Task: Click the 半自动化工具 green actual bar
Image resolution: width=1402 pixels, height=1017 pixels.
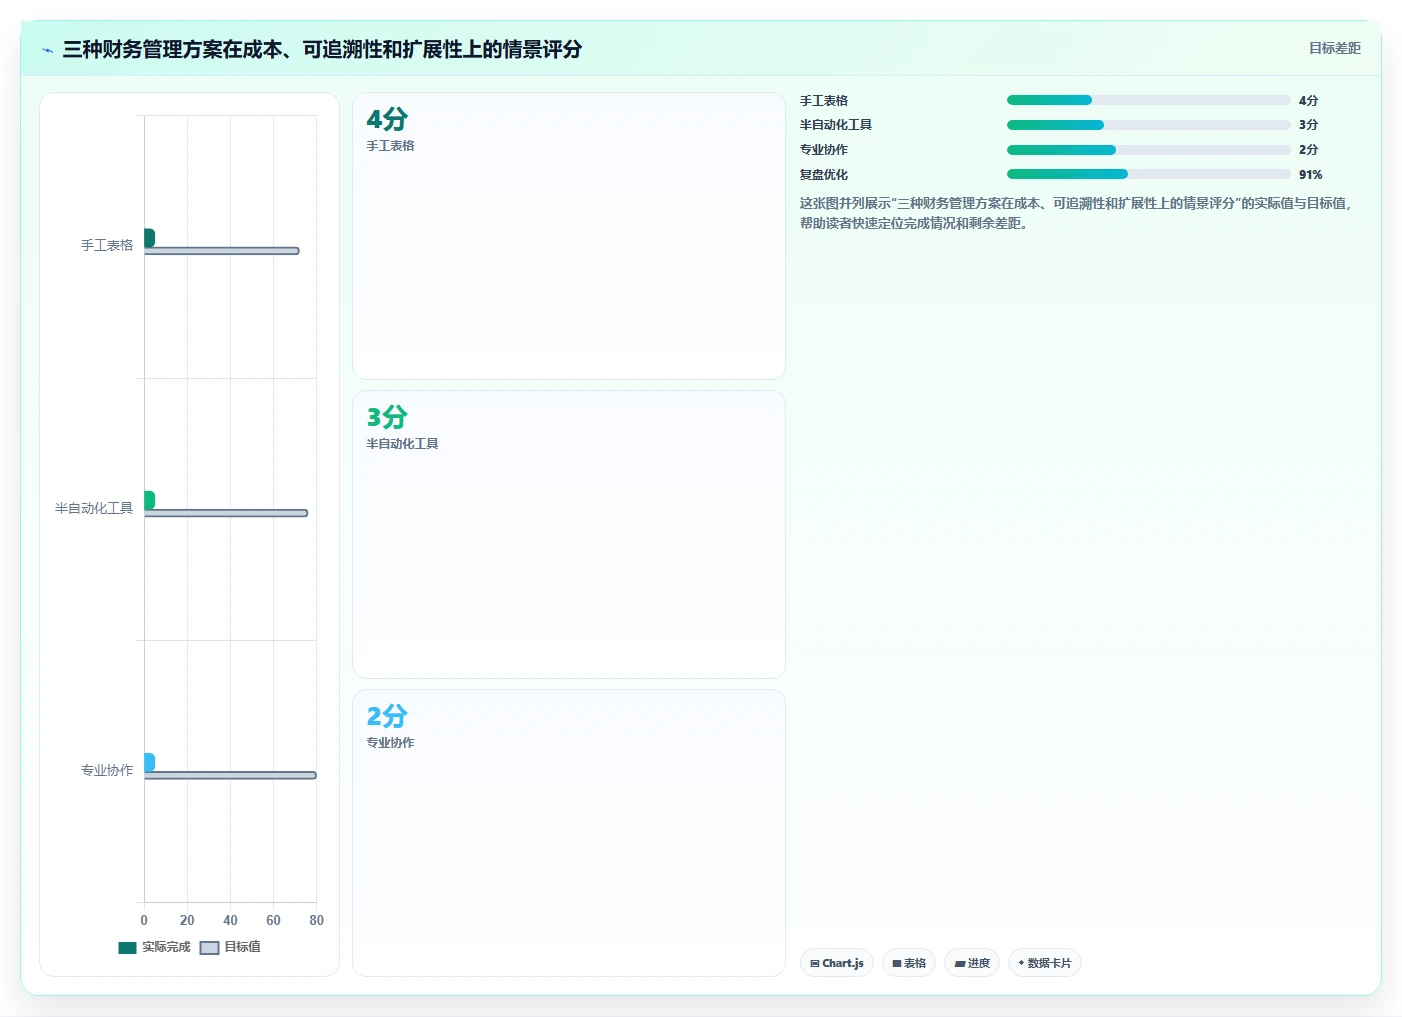Action: (x=149, y=500)
